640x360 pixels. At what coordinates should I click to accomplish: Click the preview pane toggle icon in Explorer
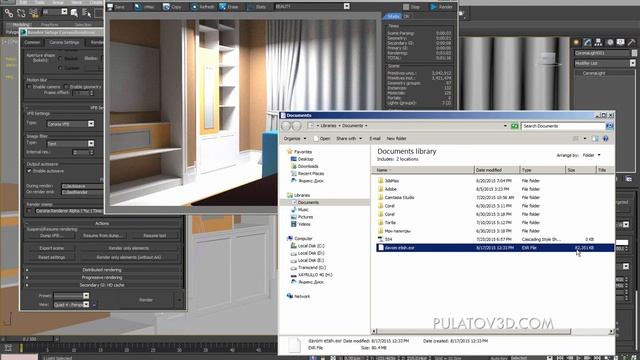point(595,139)
